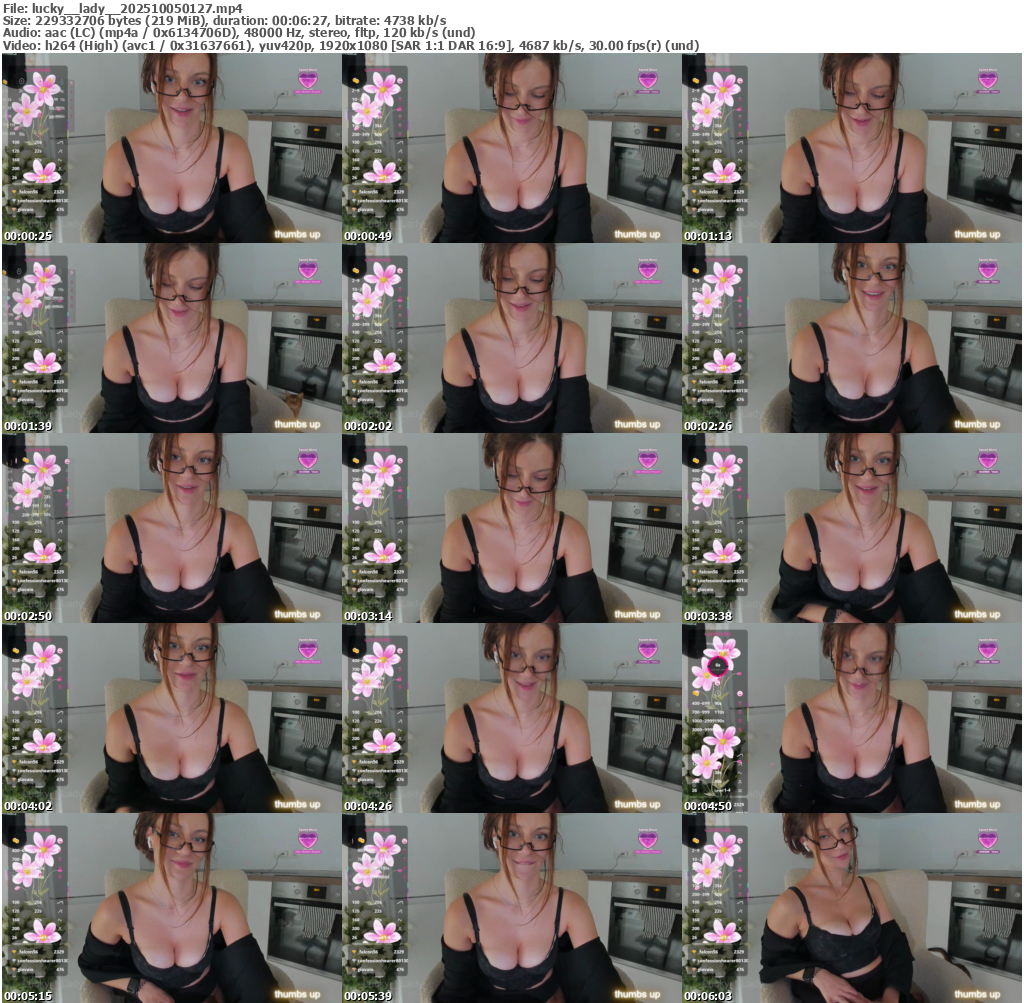Click the pink flower overlay in the 00:00:49 frame
The width and height of the screenshot is (1024, 1003).
[382, 90]
